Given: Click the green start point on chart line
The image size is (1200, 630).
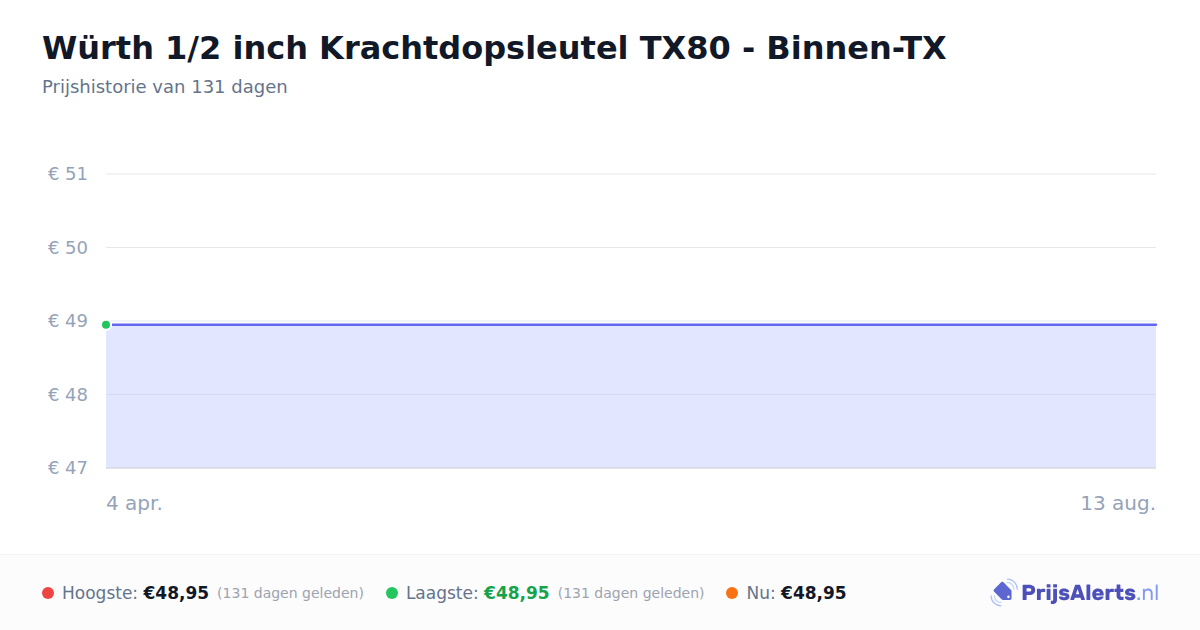Looking at the screenshot, I should click(x=106, y=324).
